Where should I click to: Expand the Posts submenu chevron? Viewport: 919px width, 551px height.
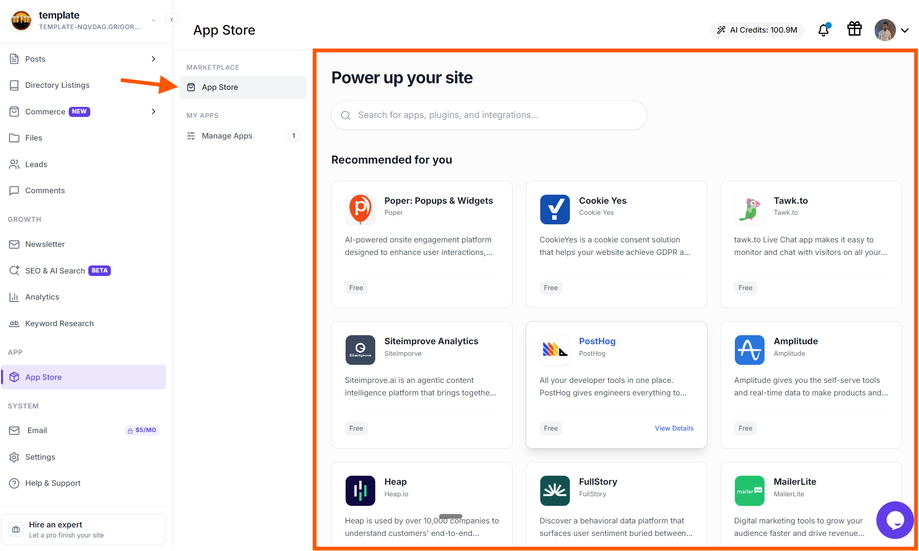154,59
